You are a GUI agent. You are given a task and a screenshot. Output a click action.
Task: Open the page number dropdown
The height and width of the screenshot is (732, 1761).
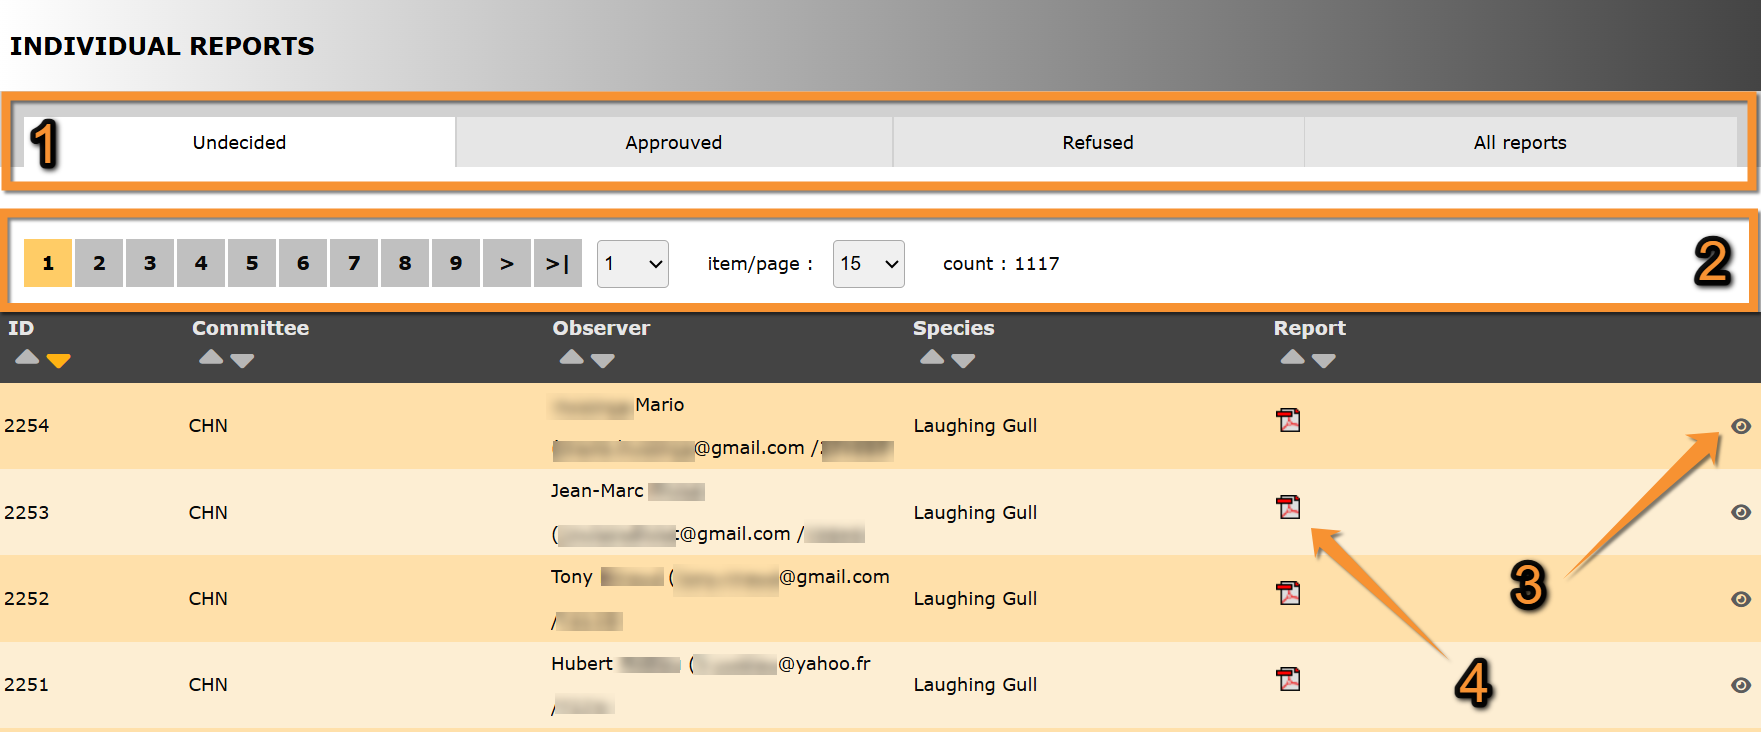(x=632, y=264)
